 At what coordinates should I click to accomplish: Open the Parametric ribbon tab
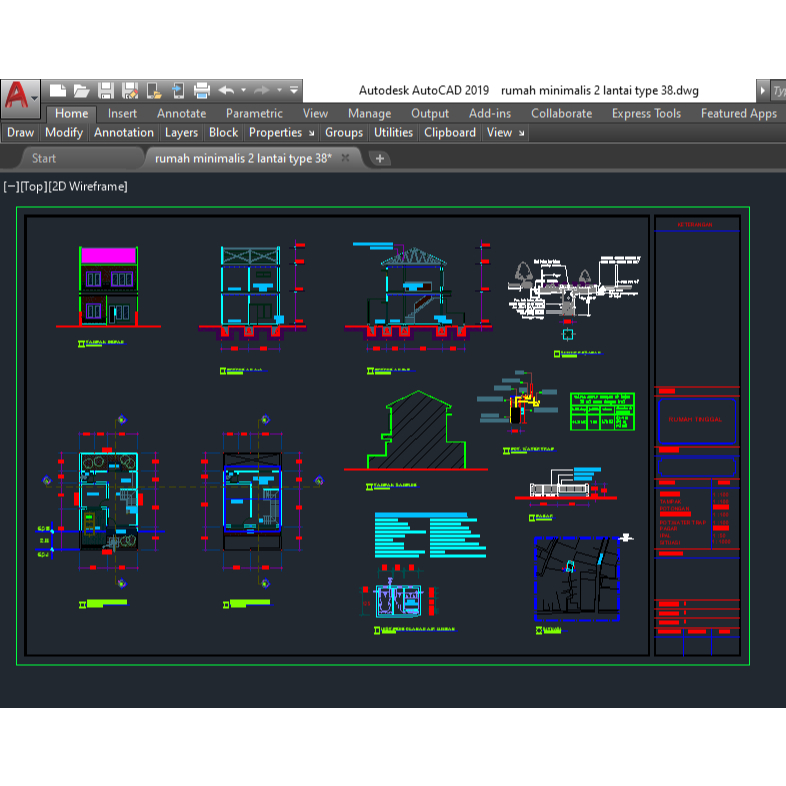pos(254,114)
